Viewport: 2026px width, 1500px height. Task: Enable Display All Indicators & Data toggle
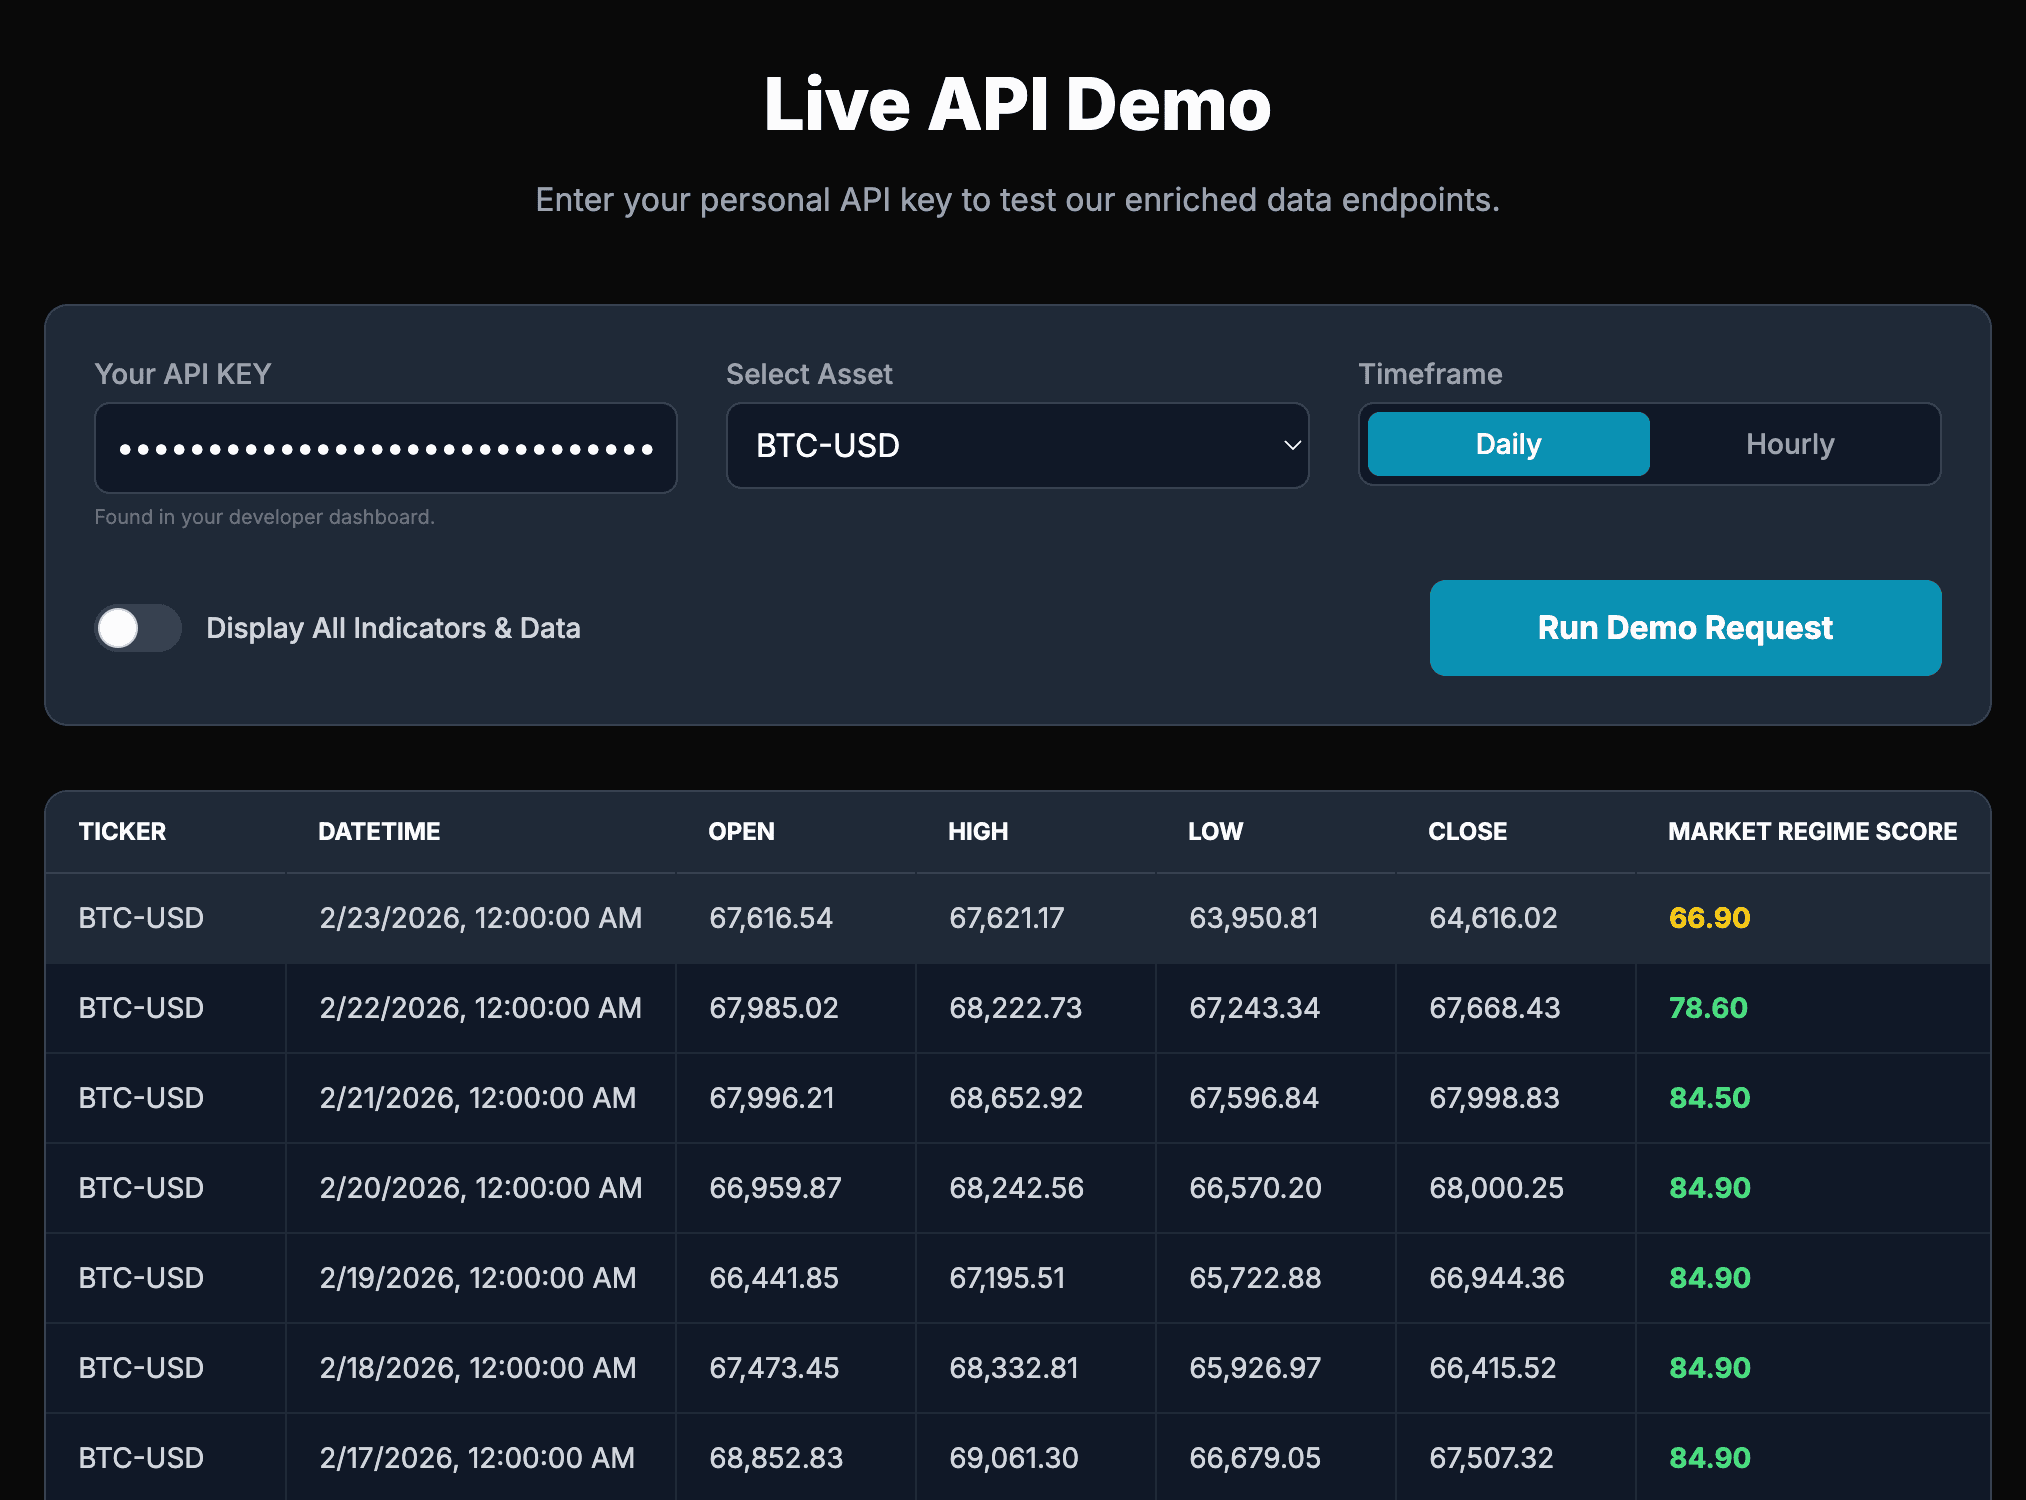[138, 628]
